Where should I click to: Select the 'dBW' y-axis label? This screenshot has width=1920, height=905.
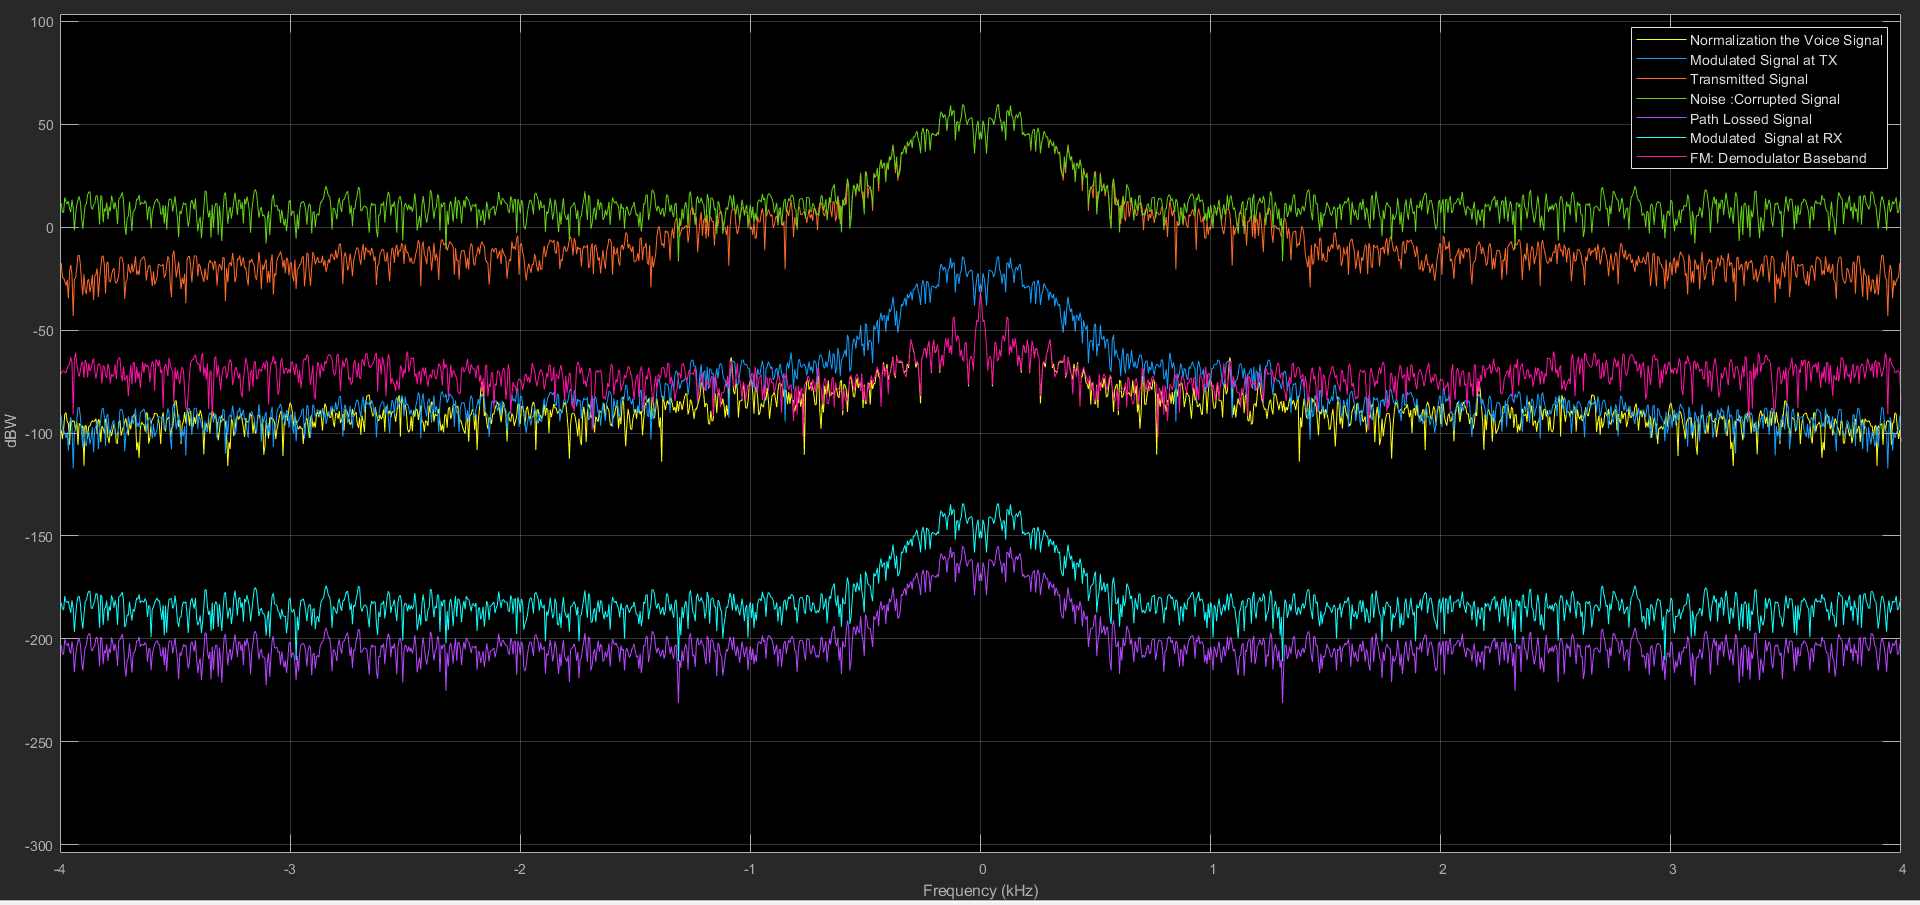[11, 431]
